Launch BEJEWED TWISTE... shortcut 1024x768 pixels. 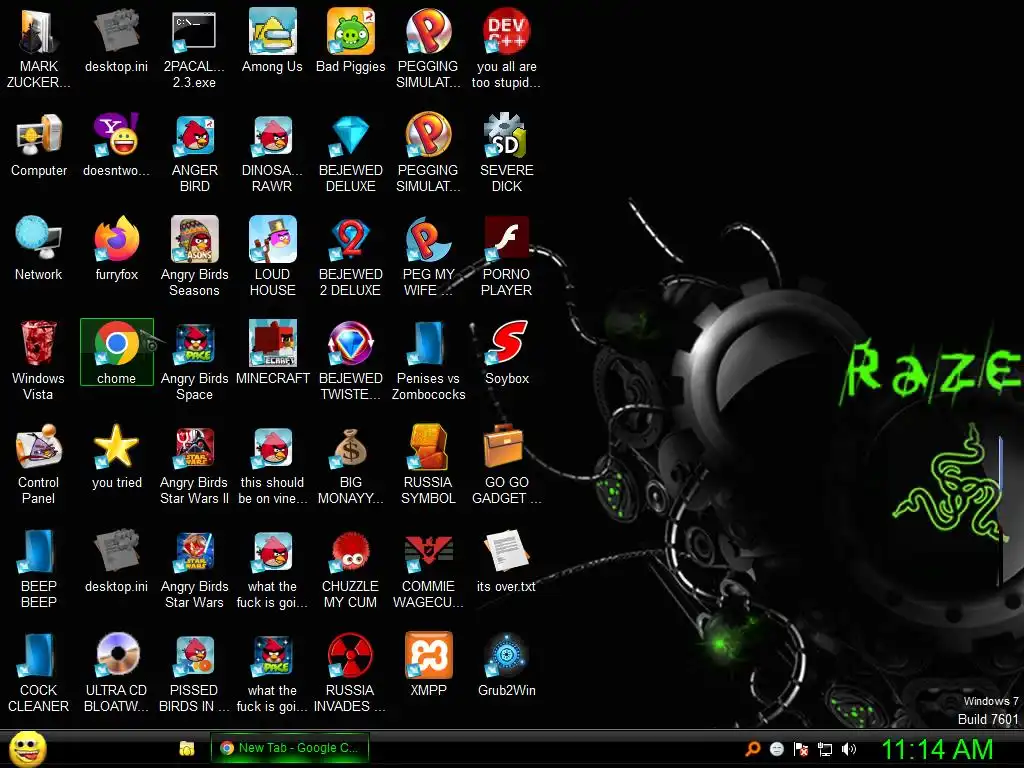[351, 360]
